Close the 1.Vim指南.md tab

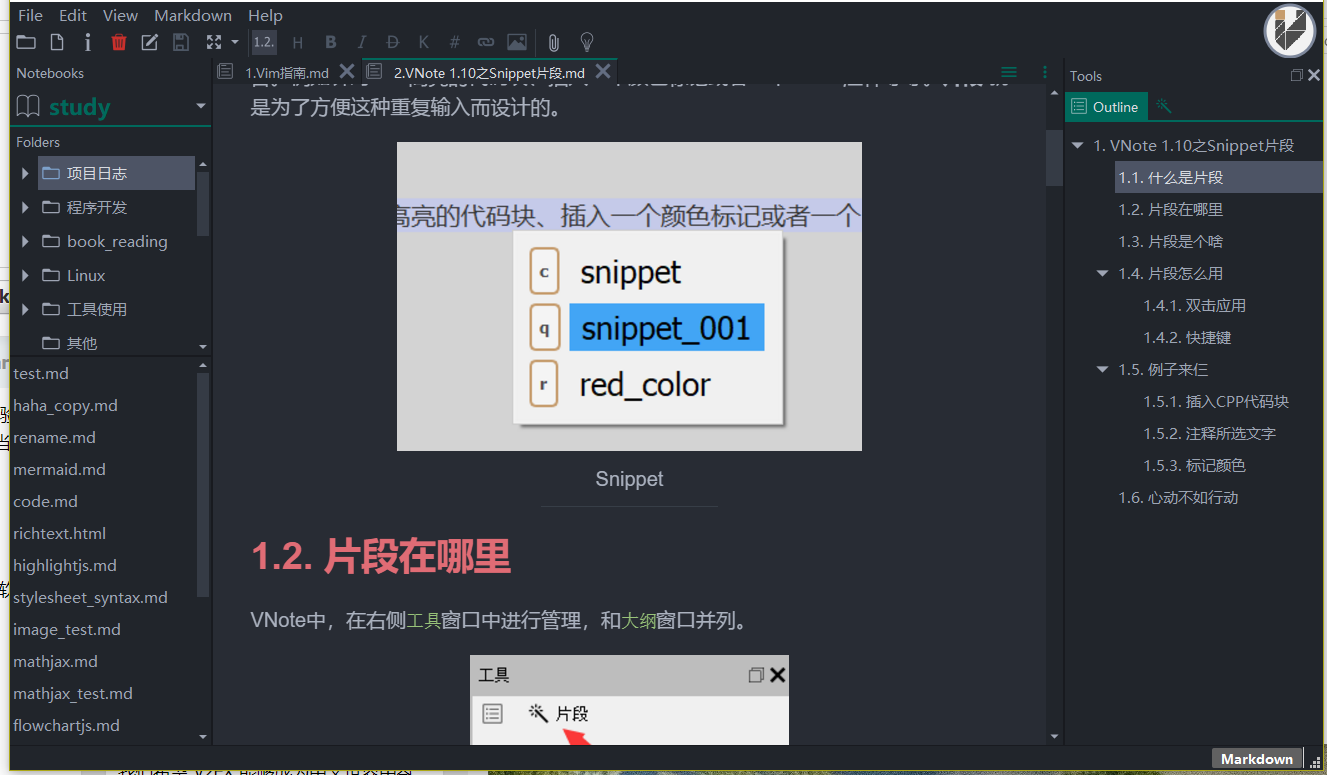point(347,71)
